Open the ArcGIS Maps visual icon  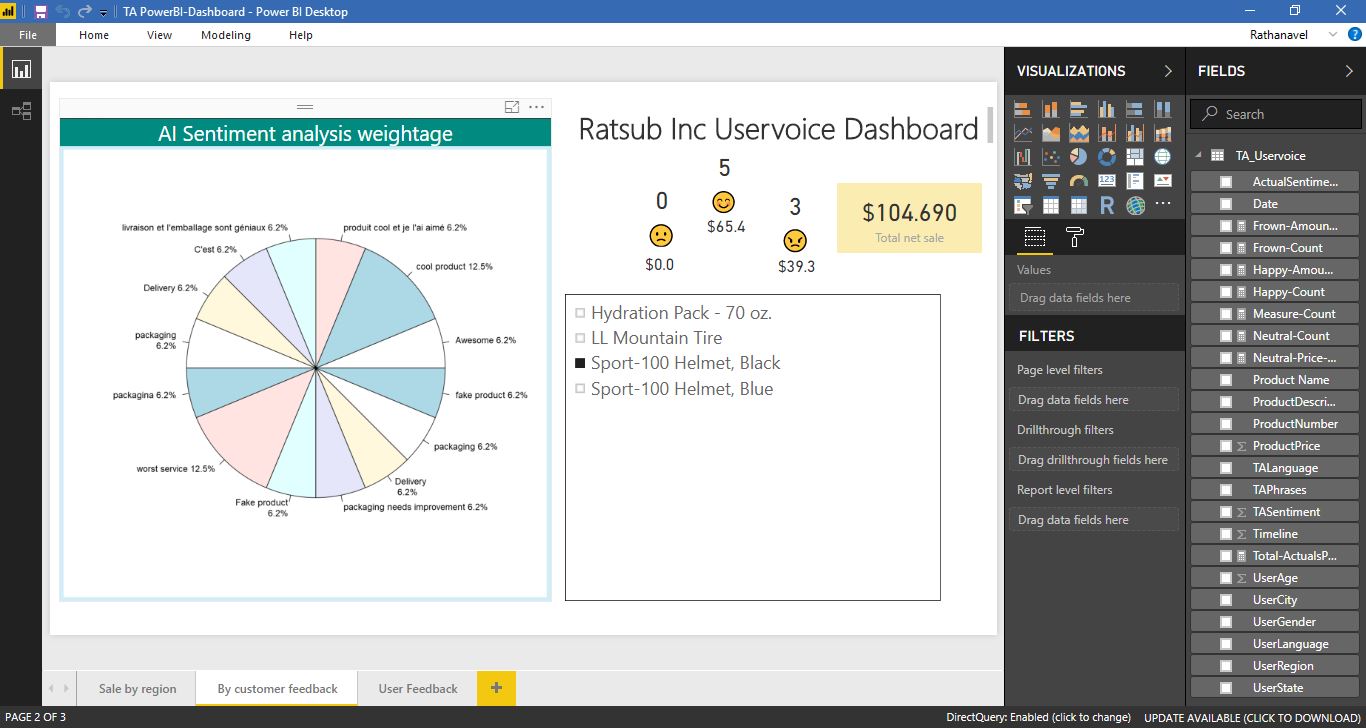[1135, 204]
